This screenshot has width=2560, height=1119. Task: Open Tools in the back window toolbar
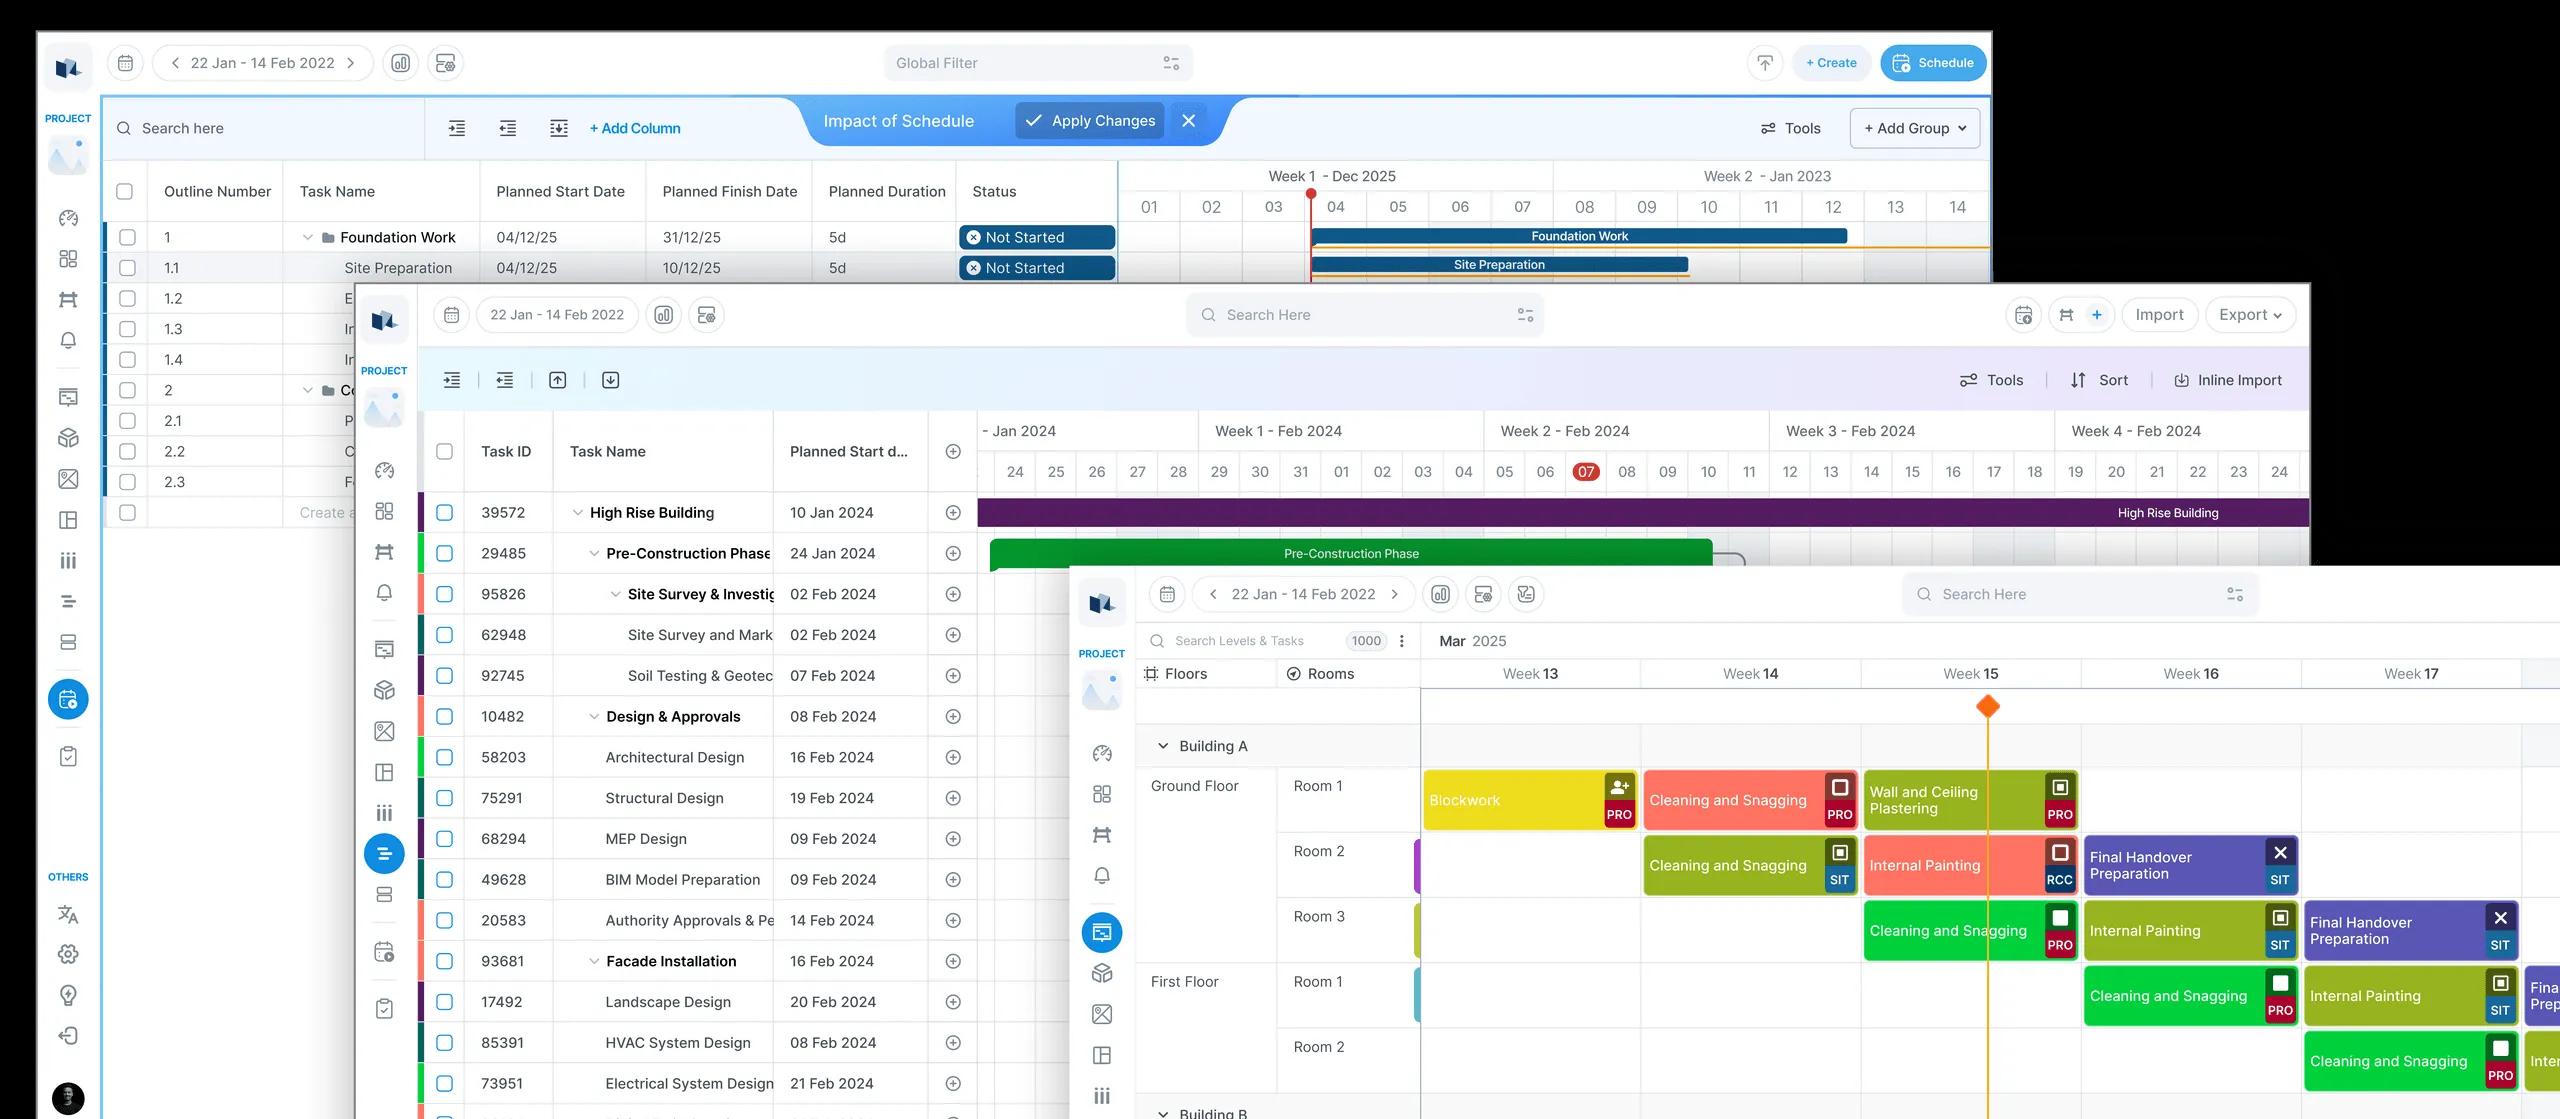1791,128
